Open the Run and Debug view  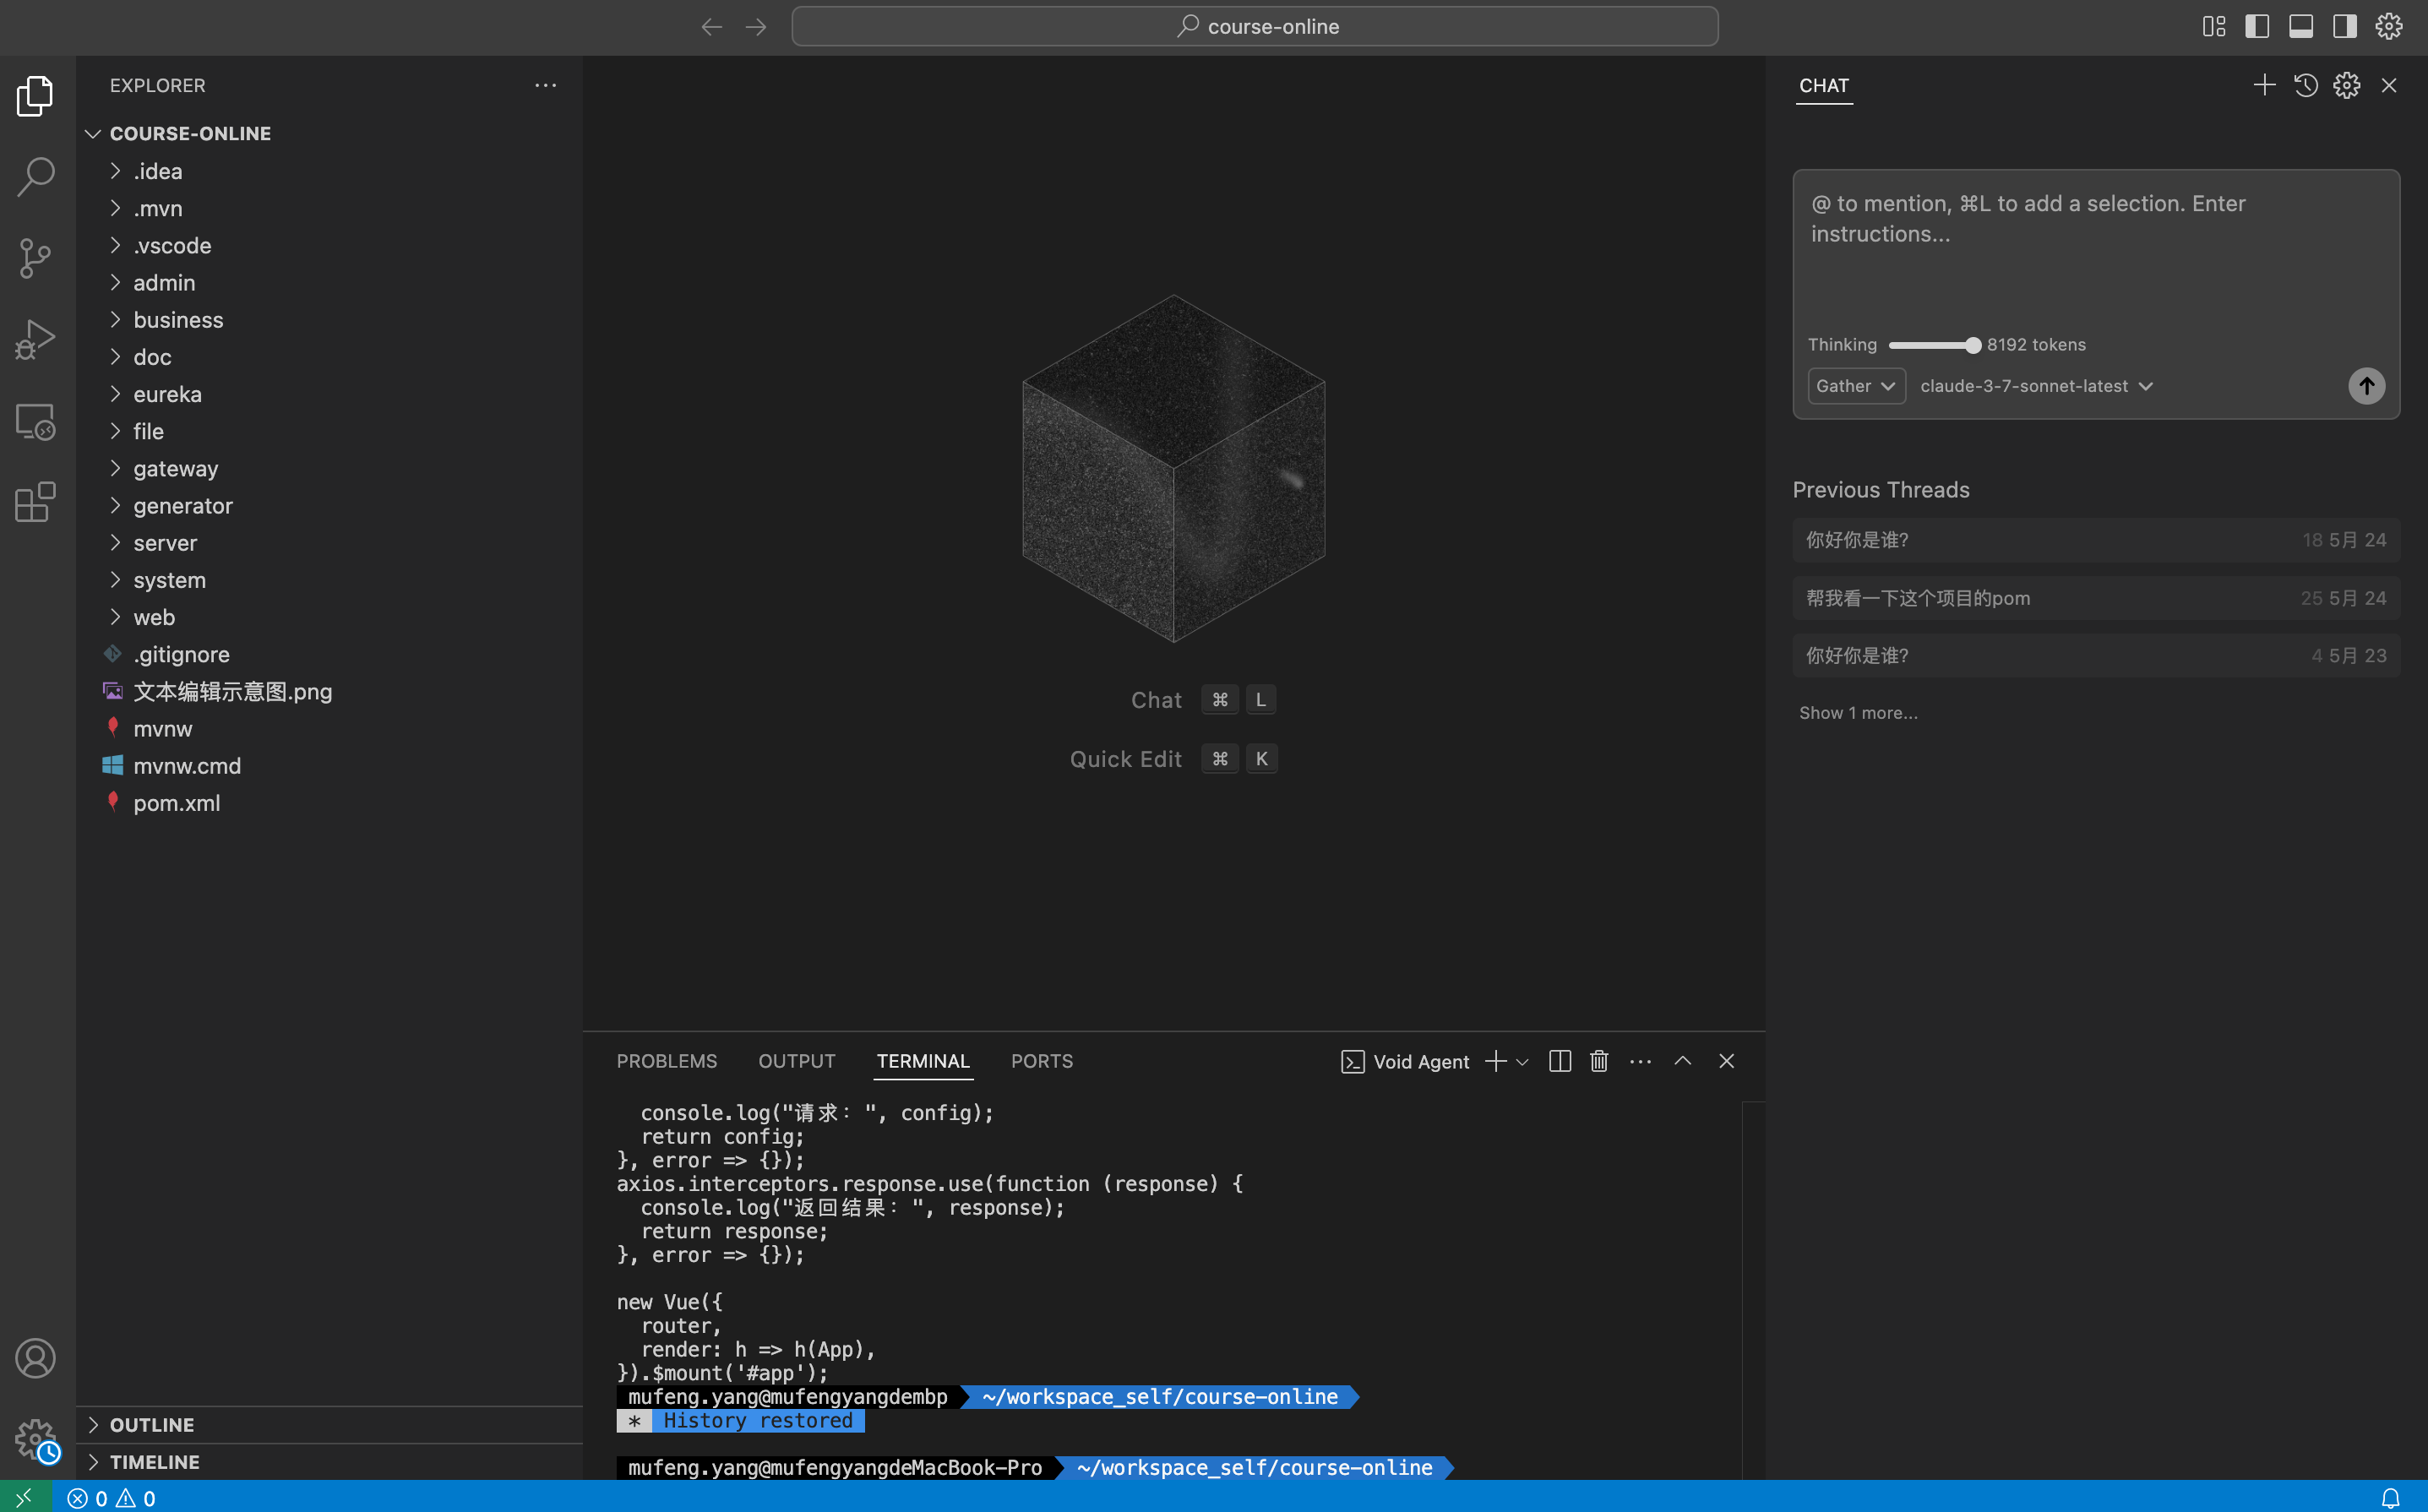point(36,339)
